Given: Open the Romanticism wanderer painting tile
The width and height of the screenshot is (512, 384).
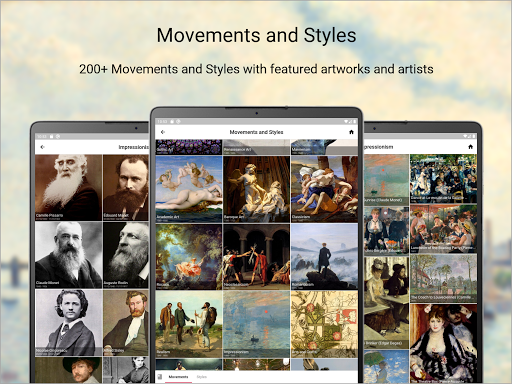Looking at the screenshot, I should tap(324, 256).
